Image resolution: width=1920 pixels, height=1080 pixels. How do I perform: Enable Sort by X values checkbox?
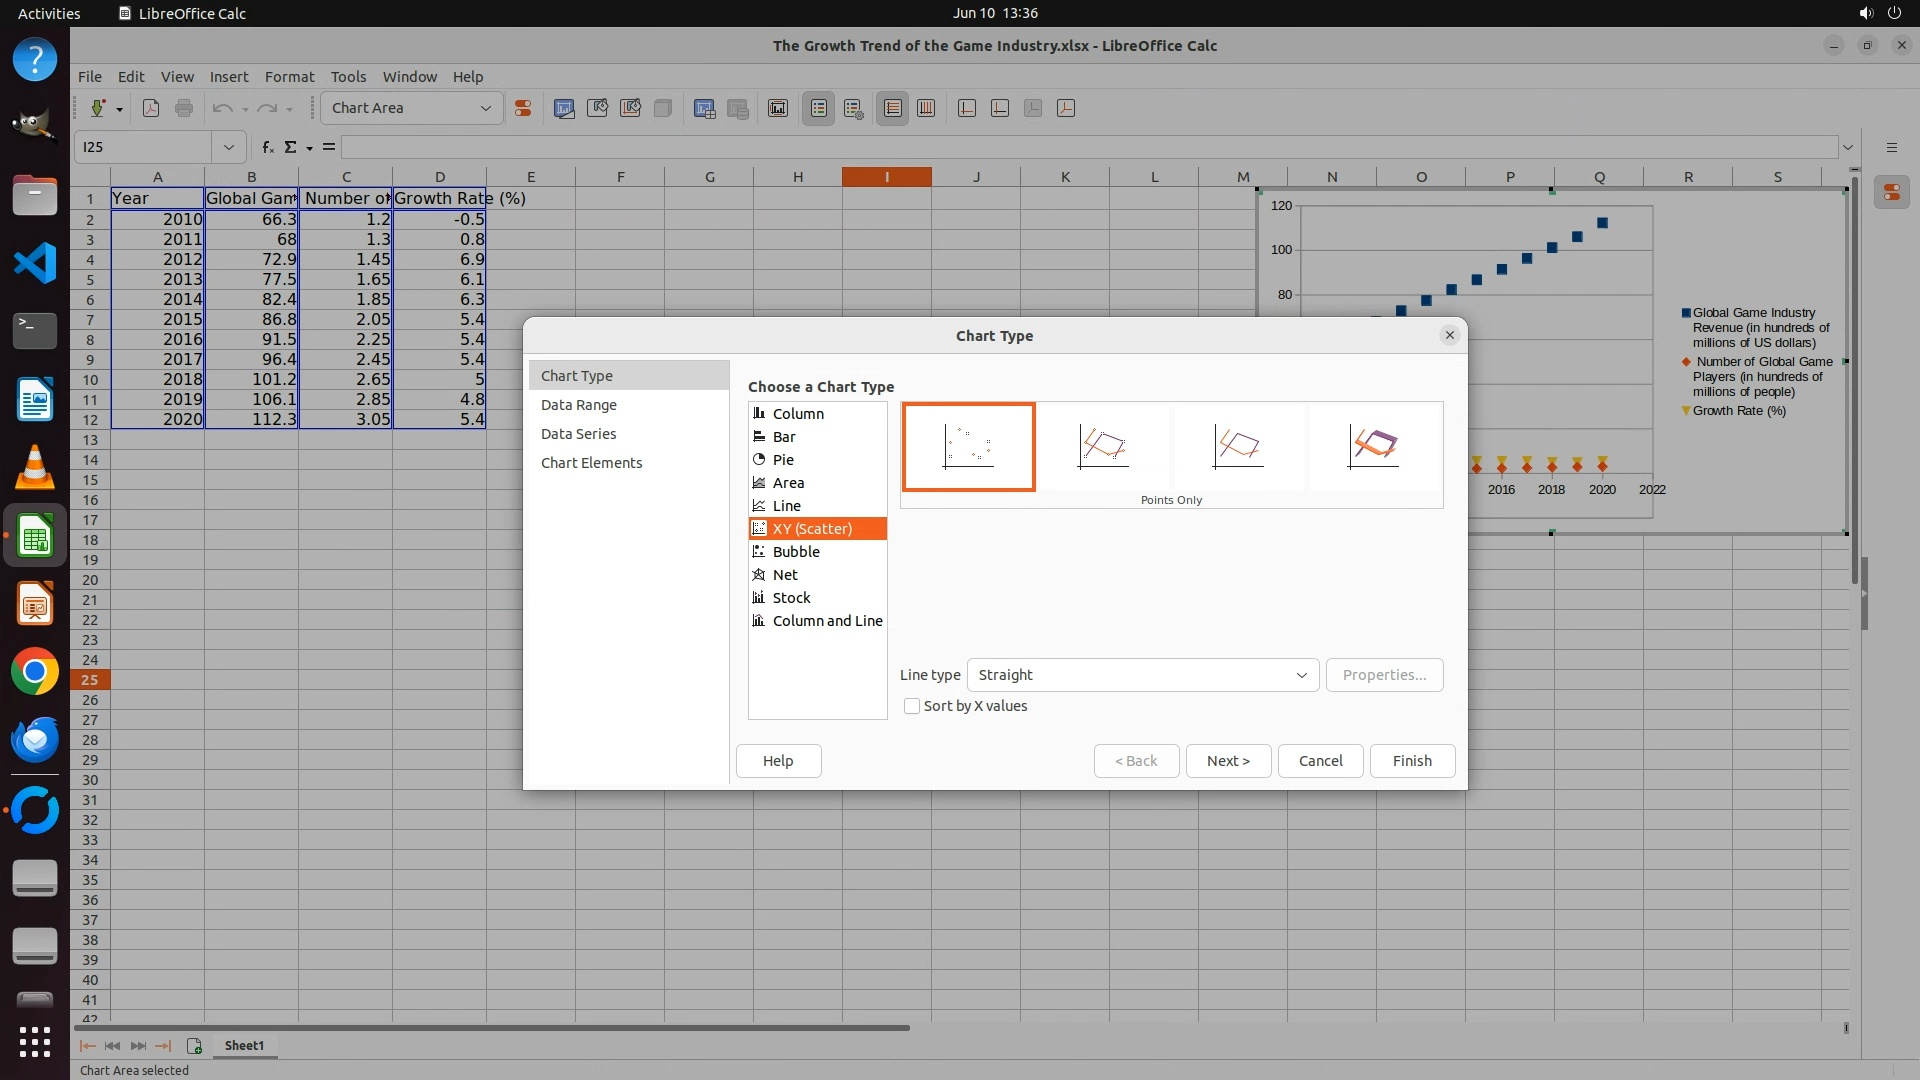point(912,706)
